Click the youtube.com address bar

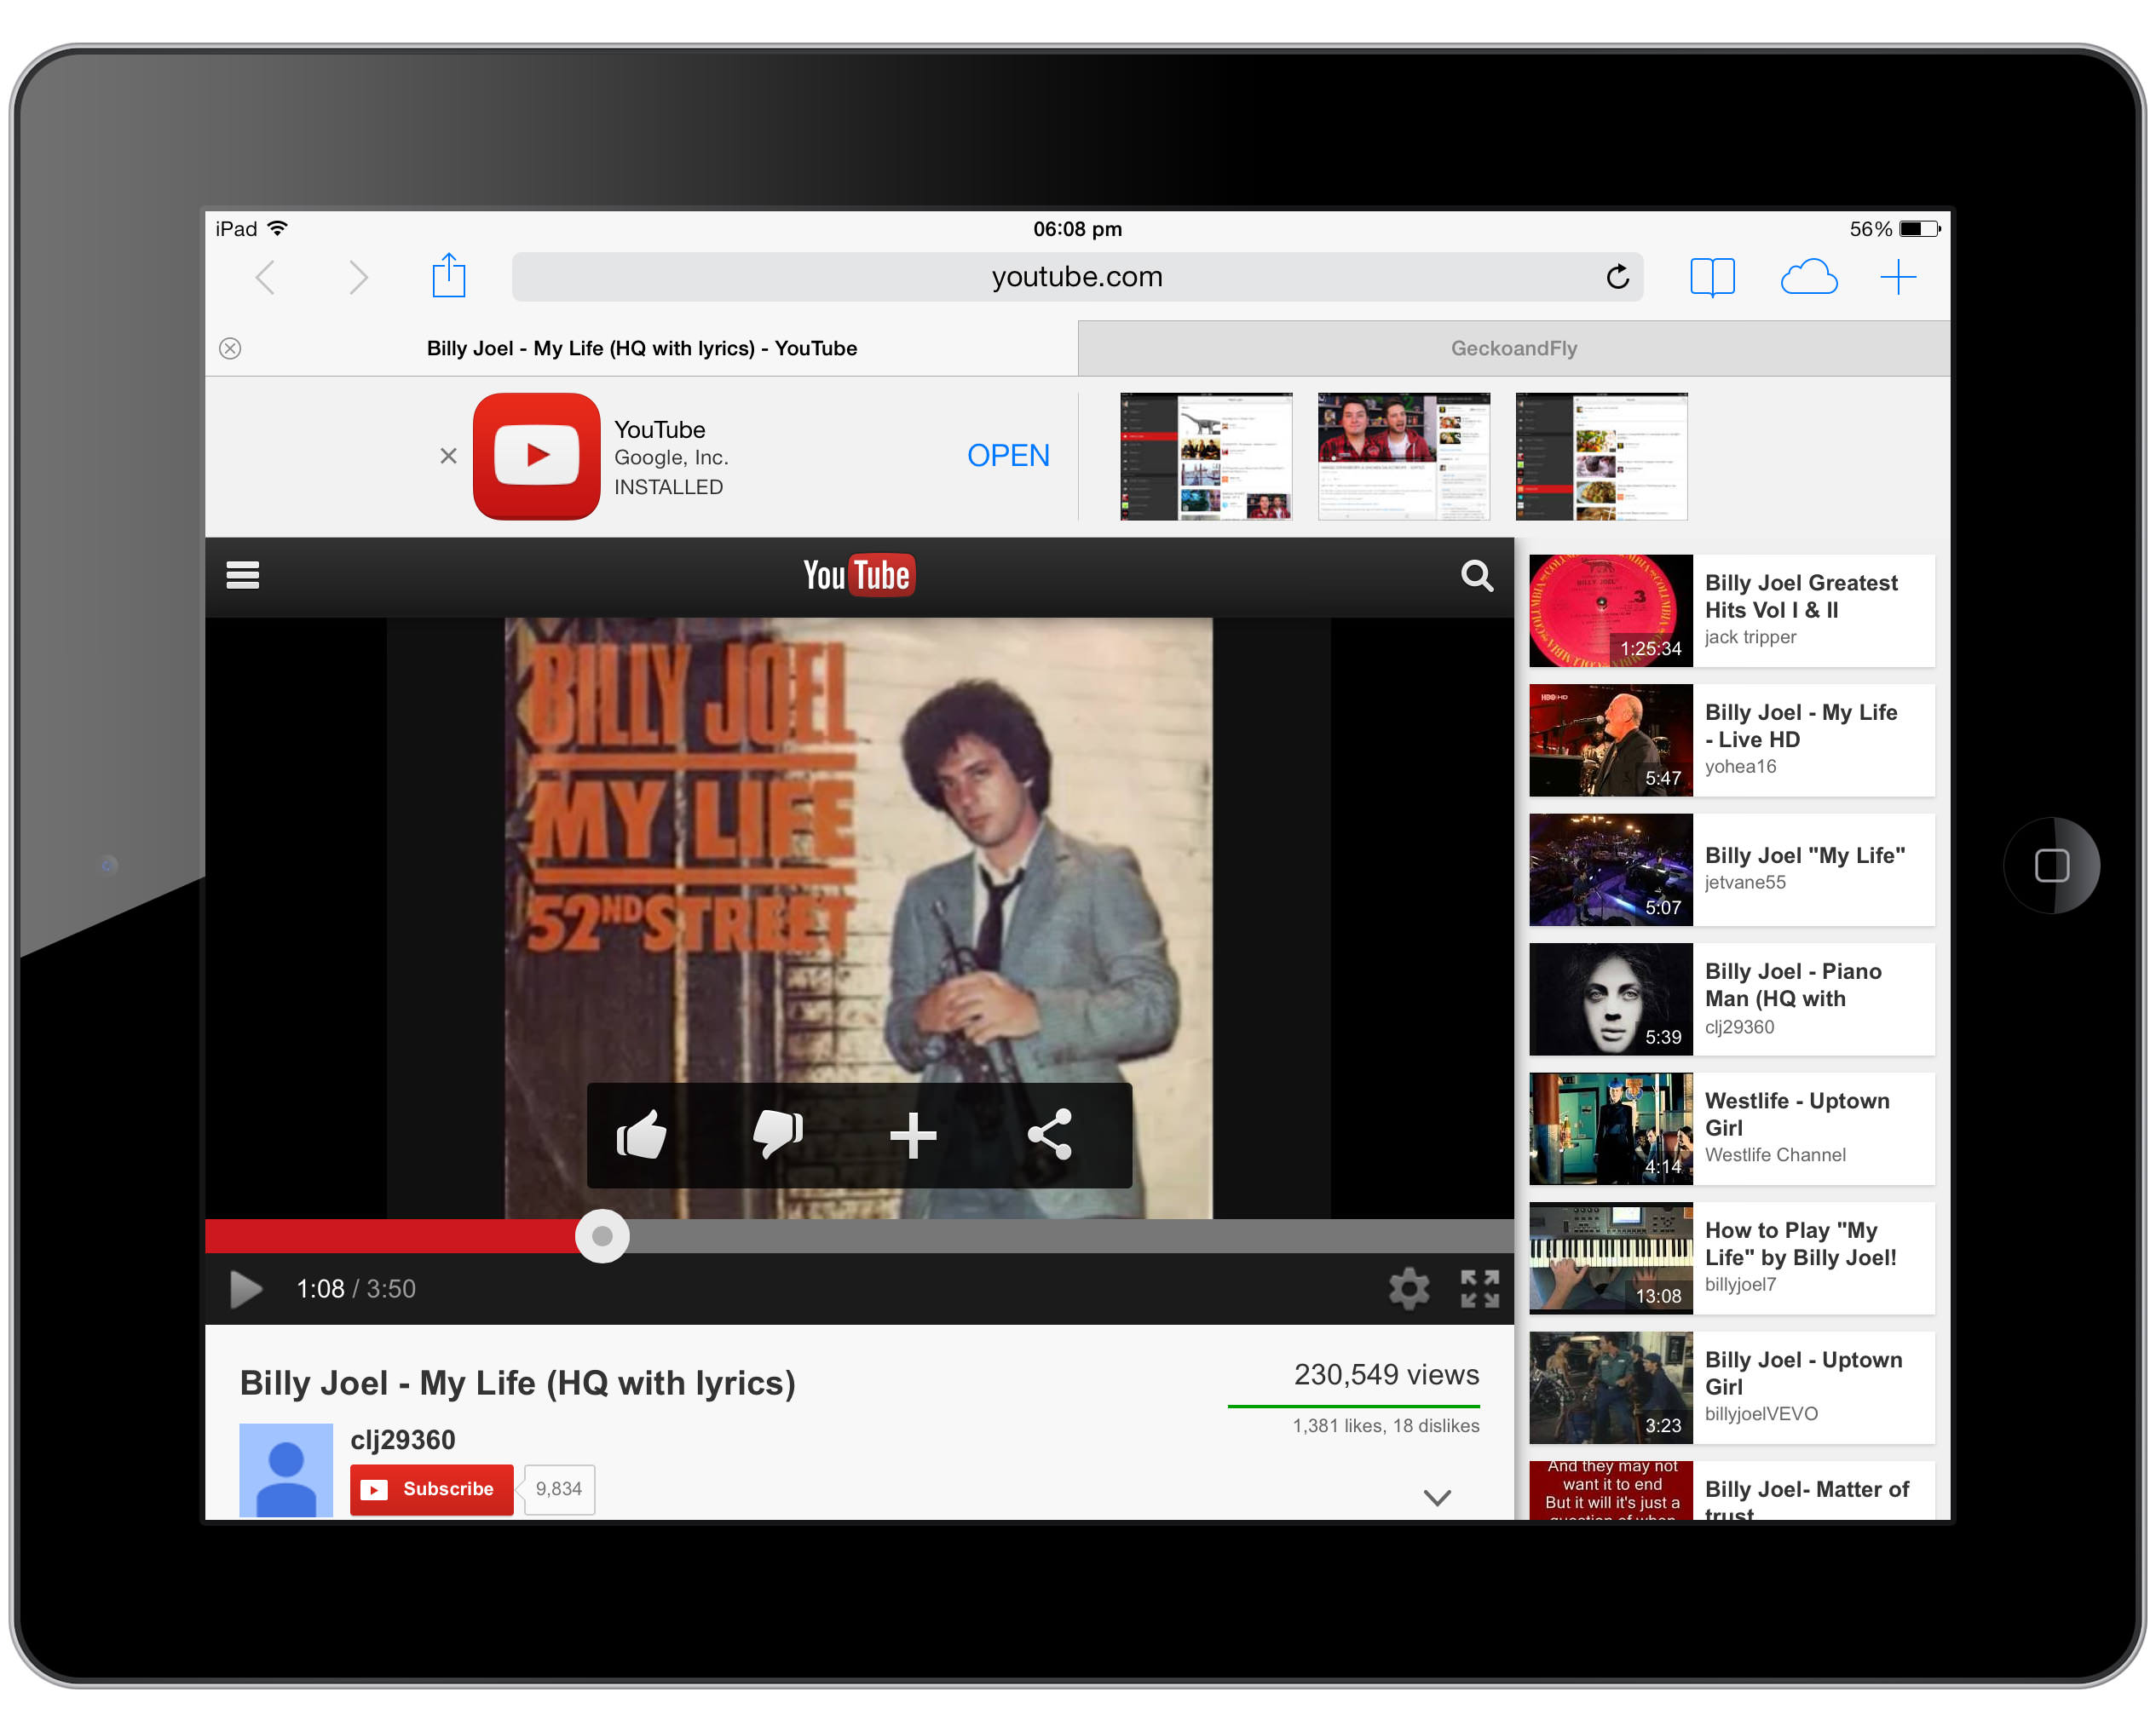coord(1077,277)
